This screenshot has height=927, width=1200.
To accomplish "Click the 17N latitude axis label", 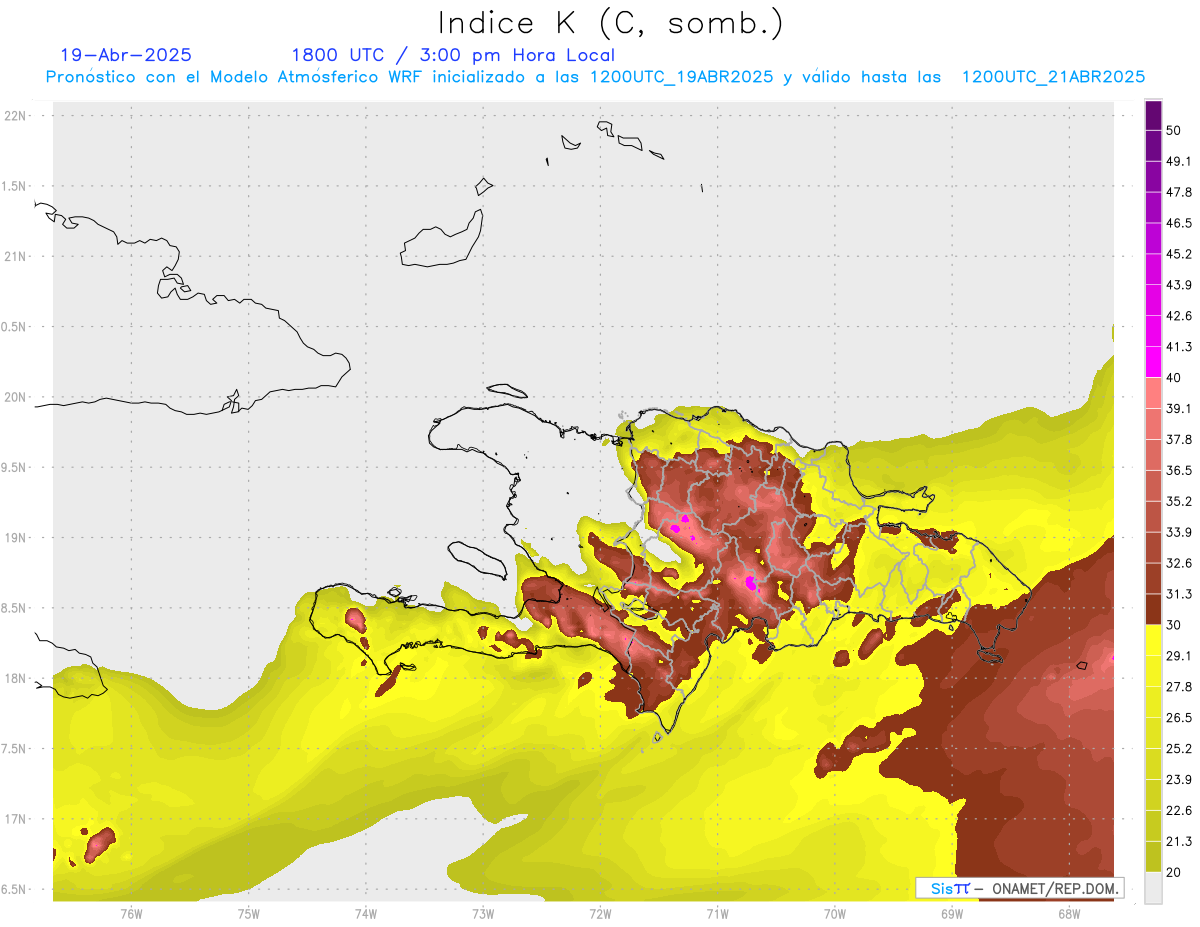I will pyautogui.click(x=16, y=819).
